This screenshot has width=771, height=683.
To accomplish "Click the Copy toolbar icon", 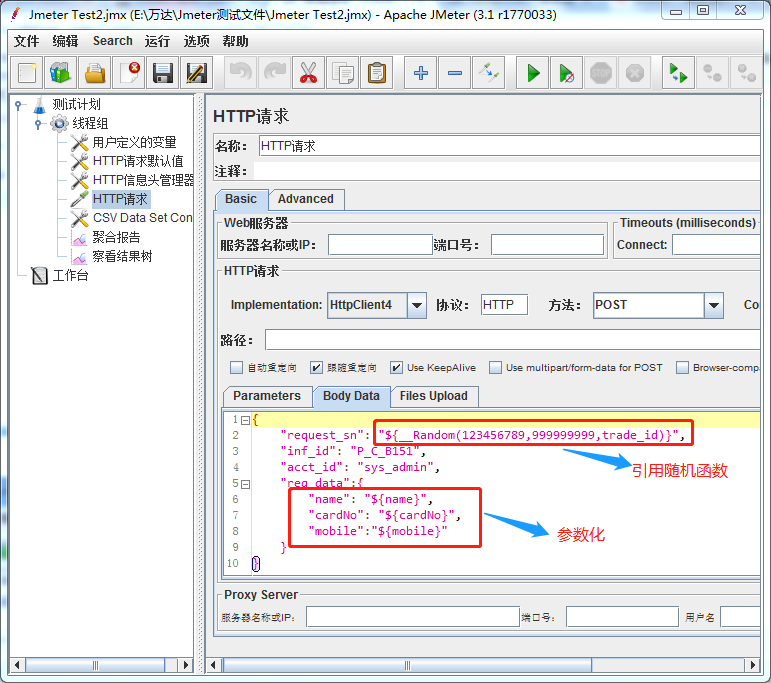I will pyautogui.click(x=342, y=73).
